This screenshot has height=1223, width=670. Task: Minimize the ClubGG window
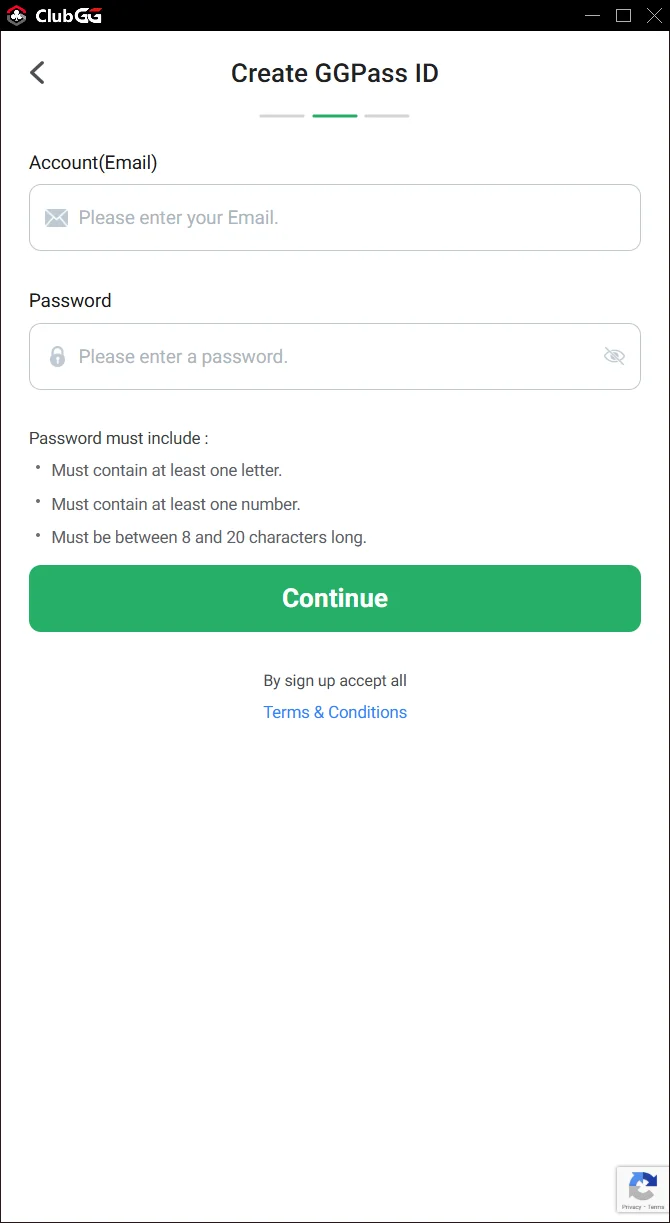(593, 15)
